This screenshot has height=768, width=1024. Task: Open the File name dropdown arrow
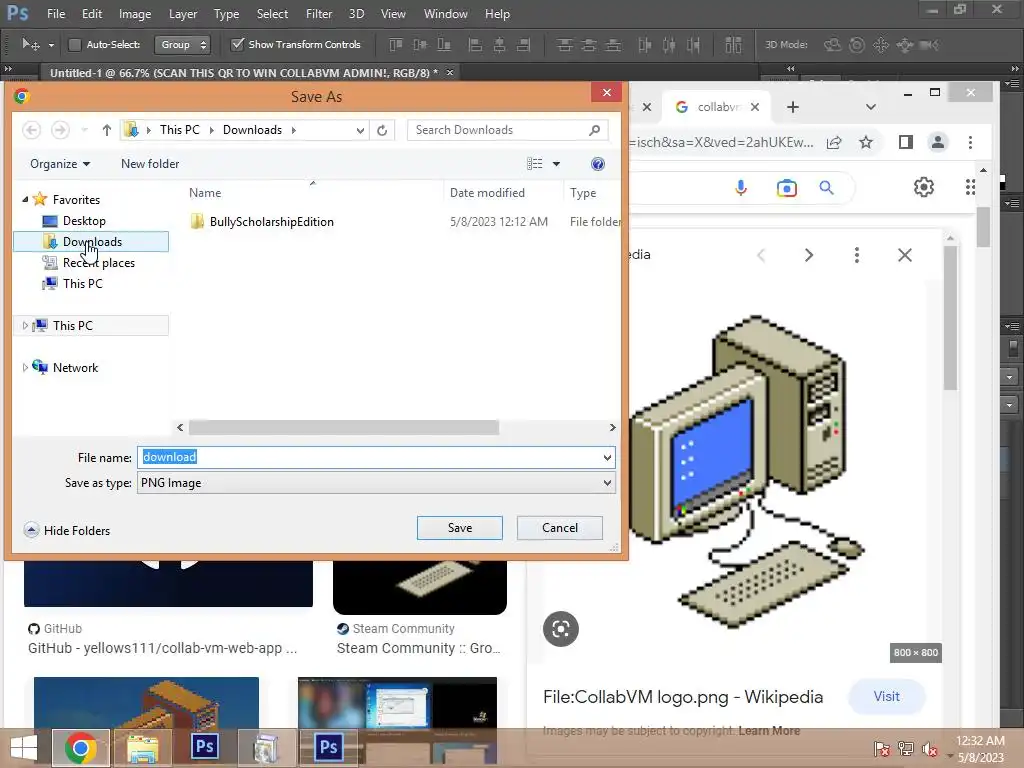pos(607,457)
